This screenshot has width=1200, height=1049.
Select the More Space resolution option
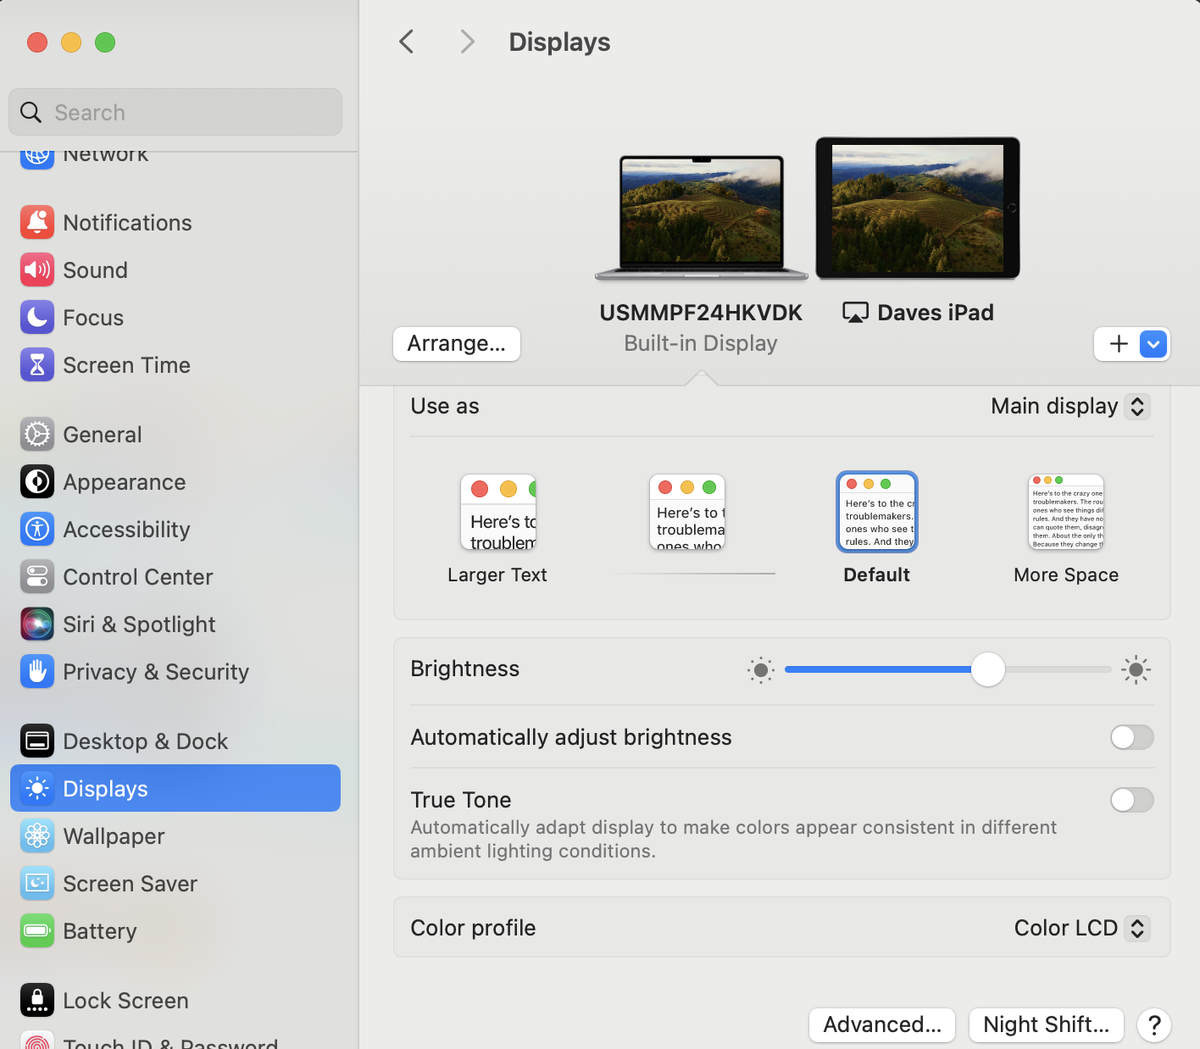(x=1065, y=511)
